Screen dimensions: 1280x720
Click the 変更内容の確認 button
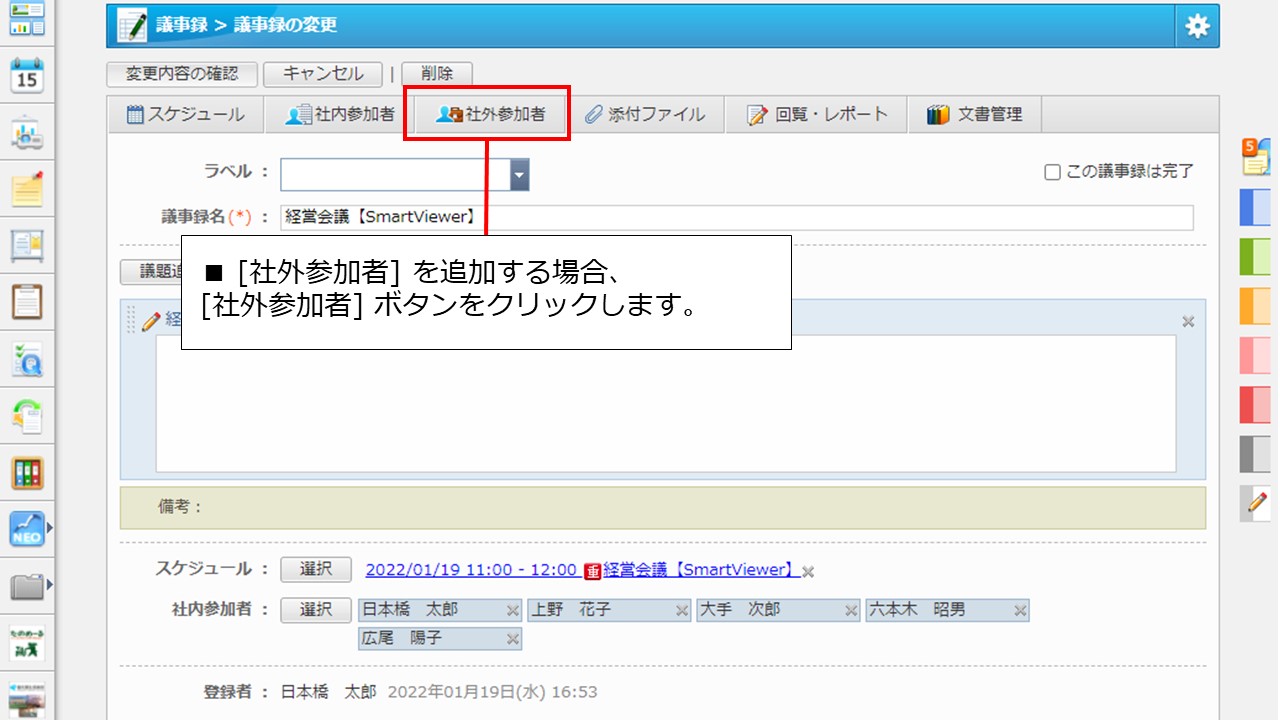click(x=182, y=73)
